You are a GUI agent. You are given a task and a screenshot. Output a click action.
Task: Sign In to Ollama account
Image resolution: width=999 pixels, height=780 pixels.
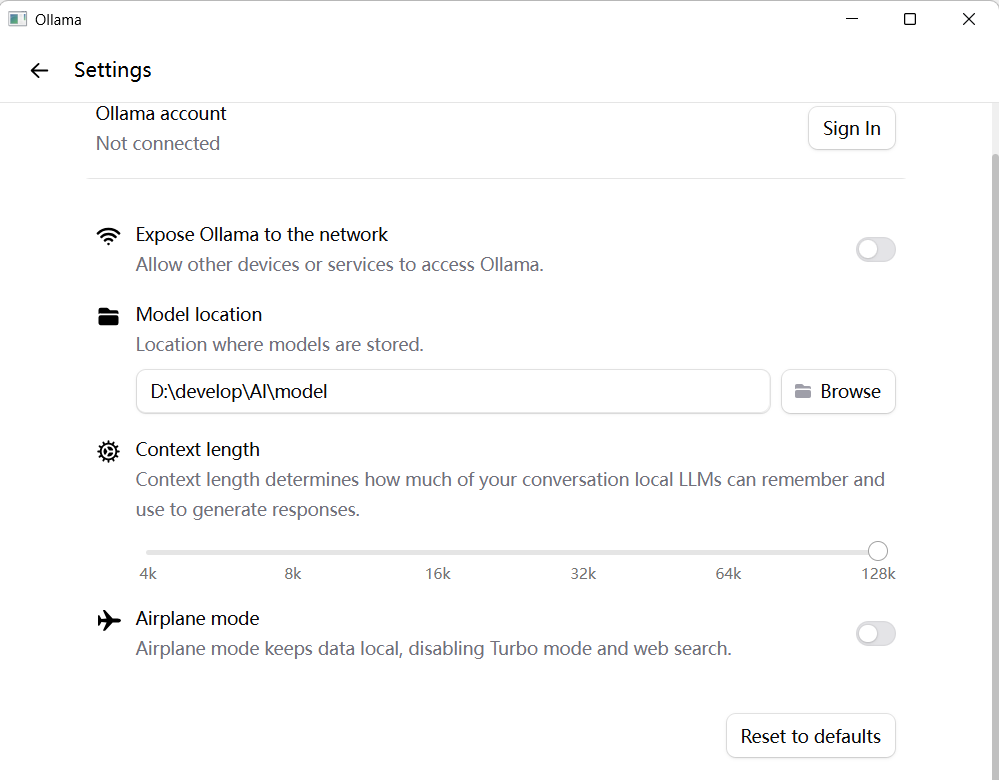tap(851, 128)
